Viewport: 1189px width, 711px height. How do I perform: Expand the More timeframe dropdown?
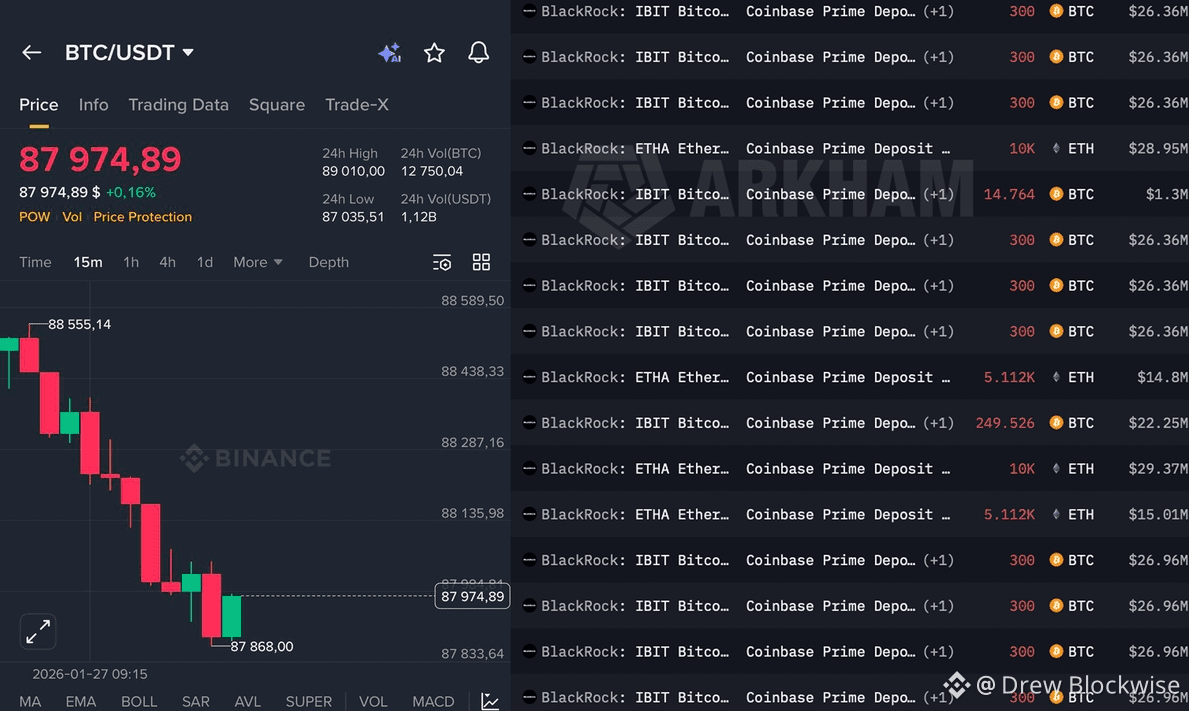coord(257,262)
